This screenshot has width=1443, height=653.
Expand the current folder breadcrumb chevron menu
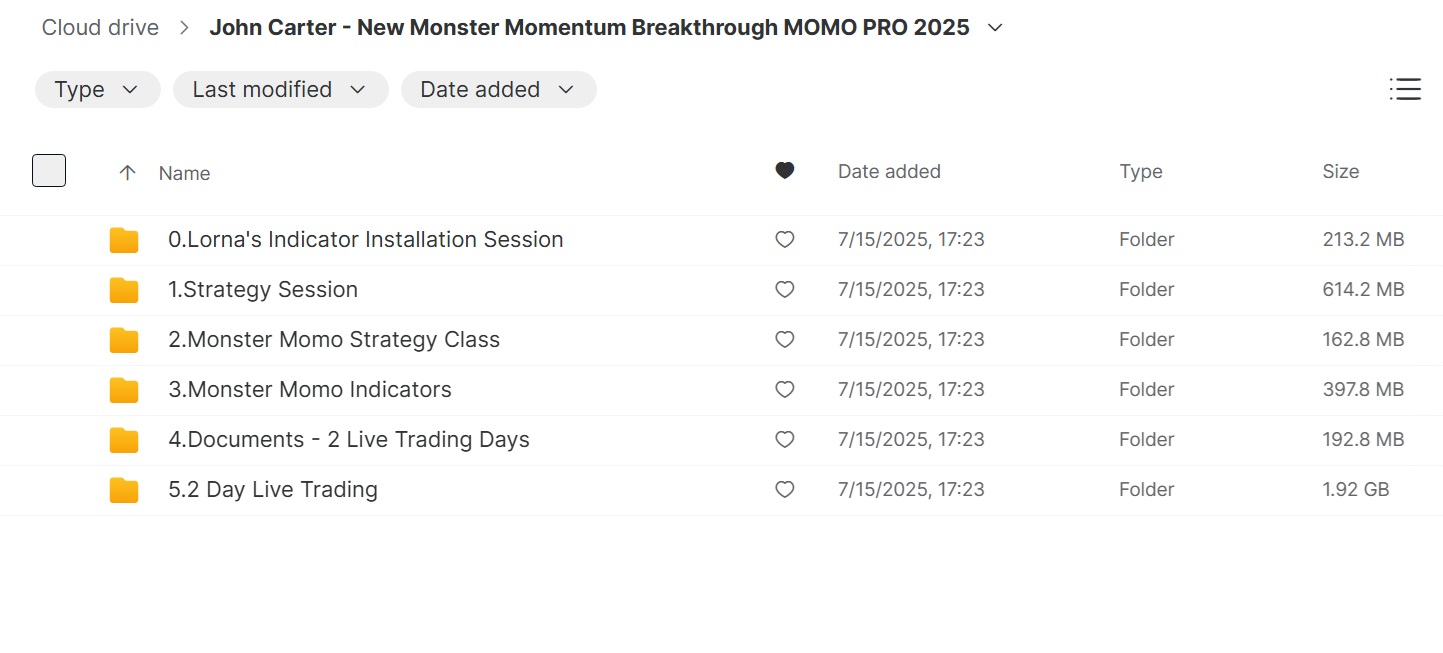pos(995,28)
